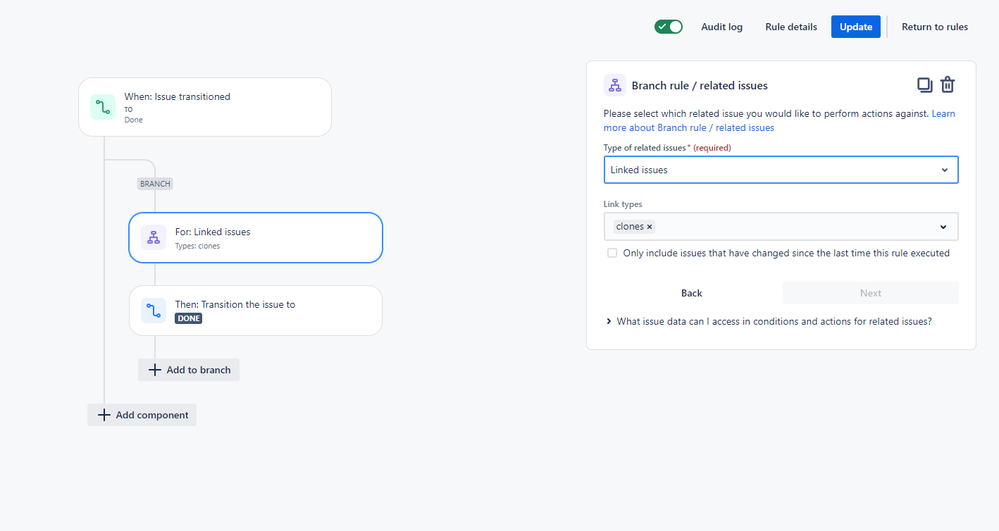
Task: Click the Back button in panel
Action: 691,293
